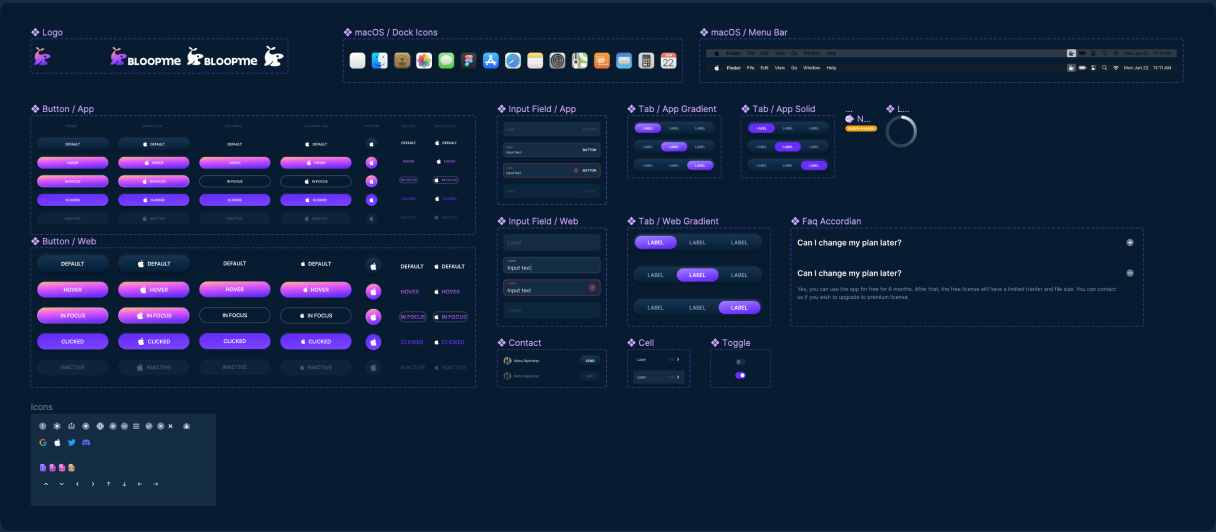Screen dimensions: 1216x532
Task: Click the Safari compass icon in the dock
Action: tap(513, 61)
